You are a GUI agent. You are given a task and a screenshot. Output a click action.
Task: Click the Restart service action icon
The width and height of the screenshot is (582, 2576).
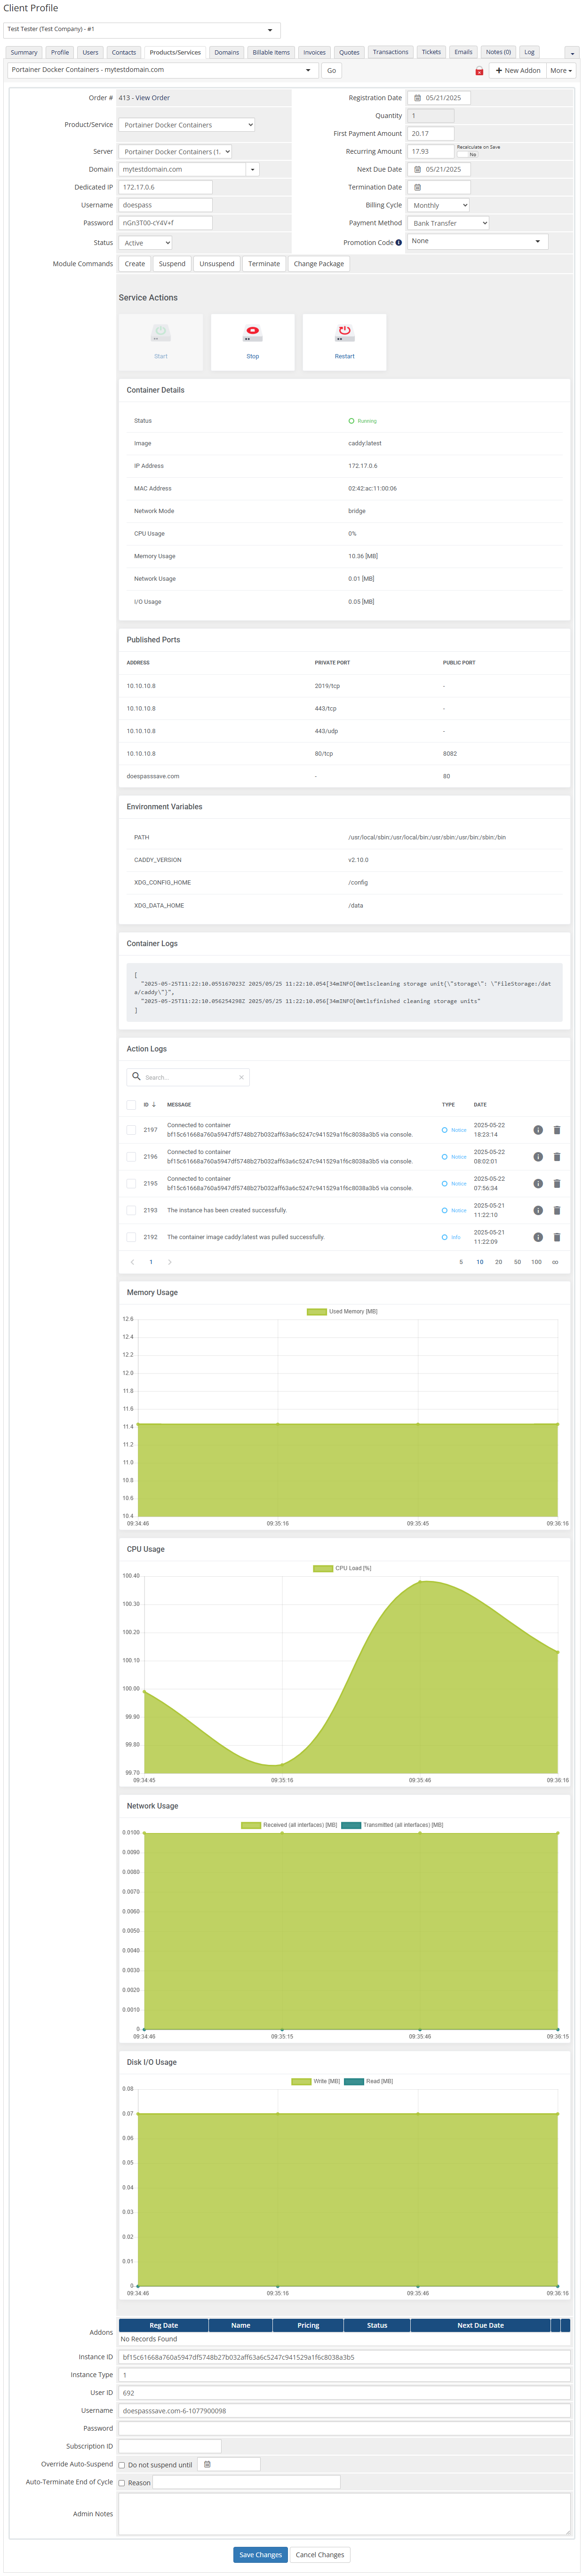point(344,332)
